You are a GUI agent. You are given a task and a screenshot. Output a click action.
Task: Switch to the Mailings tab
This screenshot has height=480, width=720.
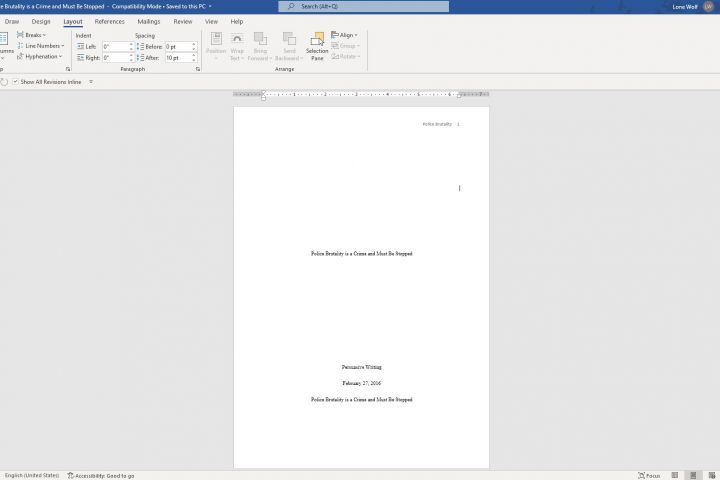pos(149,22)
